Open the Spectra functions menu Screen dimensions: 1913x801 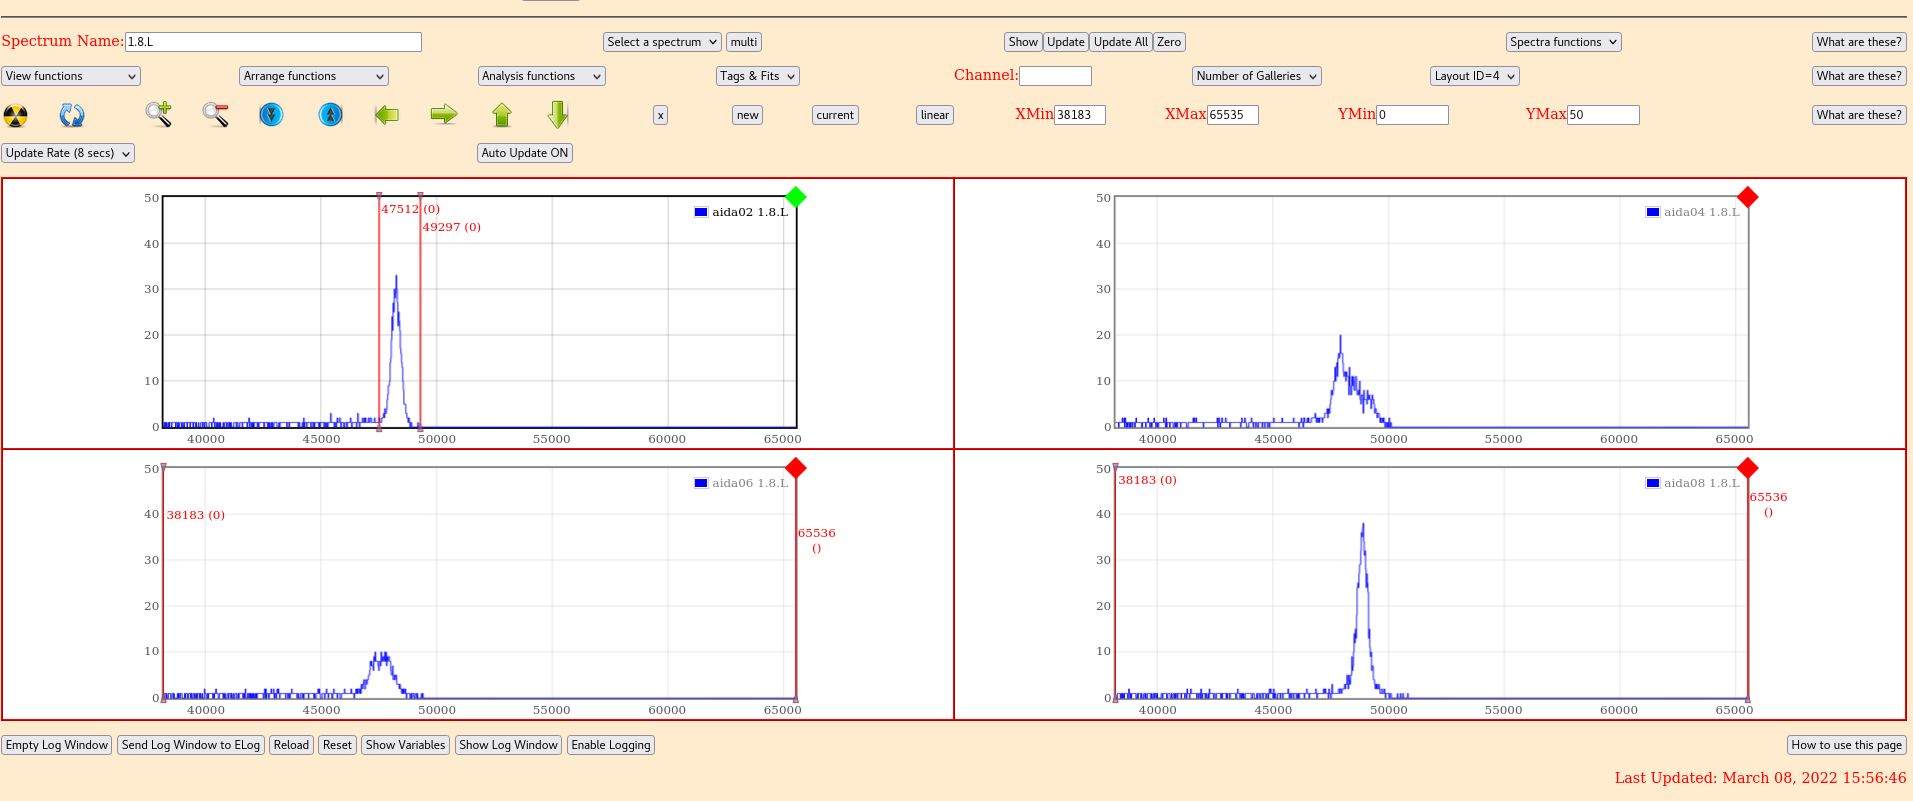pos(1563,42)
